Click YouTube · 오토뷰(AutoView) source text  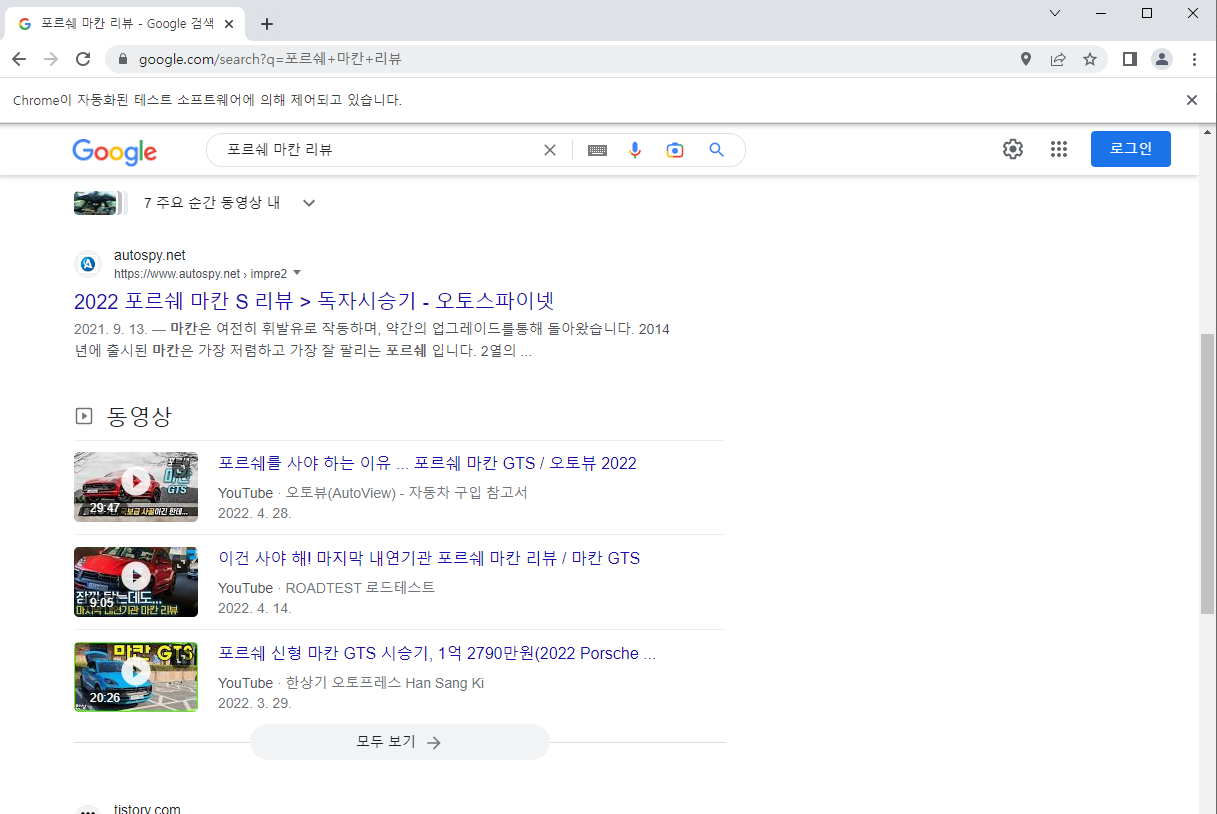coord(373,493)
